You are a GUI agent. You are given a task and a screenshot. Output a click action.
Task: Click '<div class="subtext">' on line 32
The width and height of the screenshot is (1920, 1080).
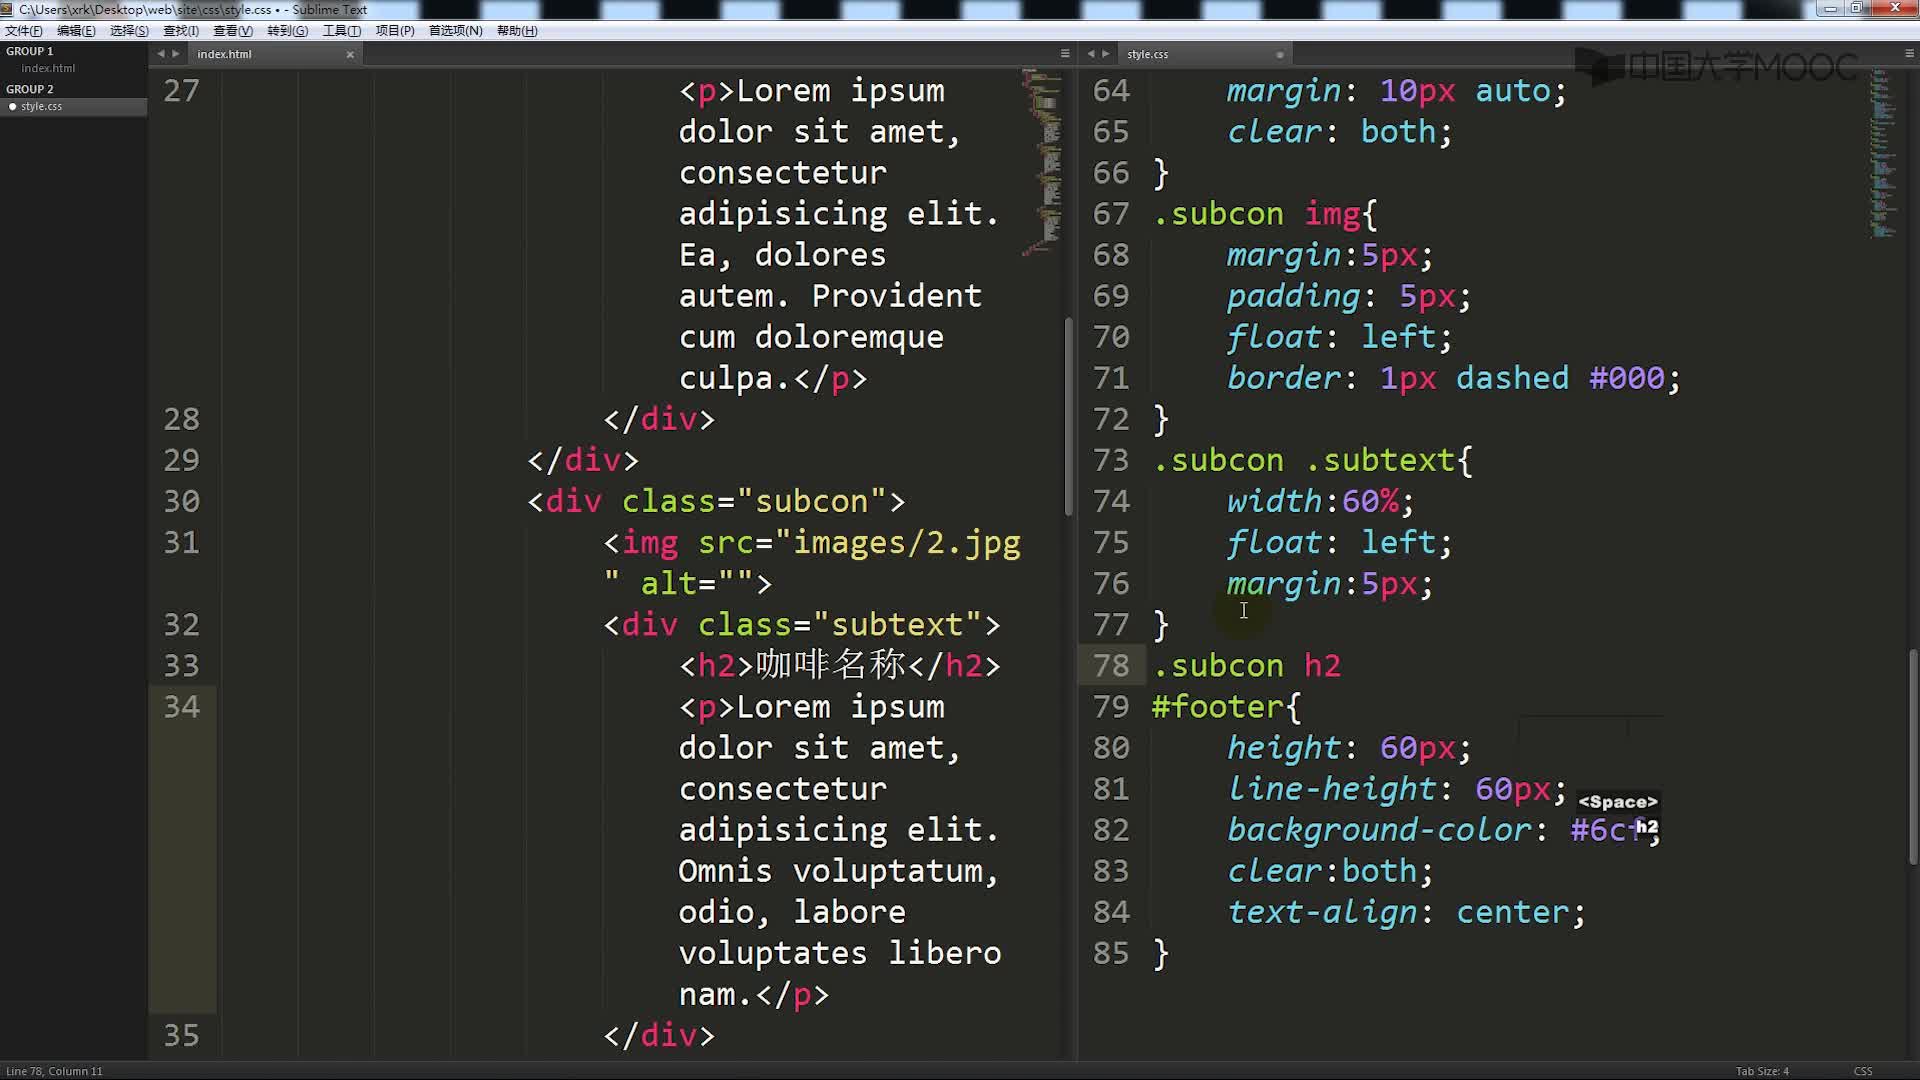[x=802, y=625]
